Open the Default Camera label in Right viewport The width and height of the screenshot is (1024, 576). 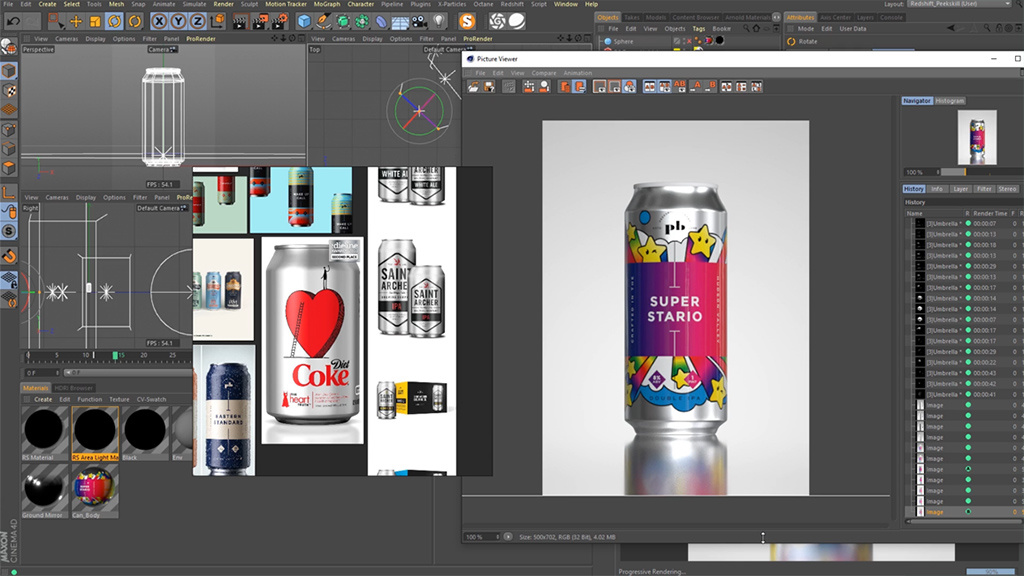[x=161, y=208]
